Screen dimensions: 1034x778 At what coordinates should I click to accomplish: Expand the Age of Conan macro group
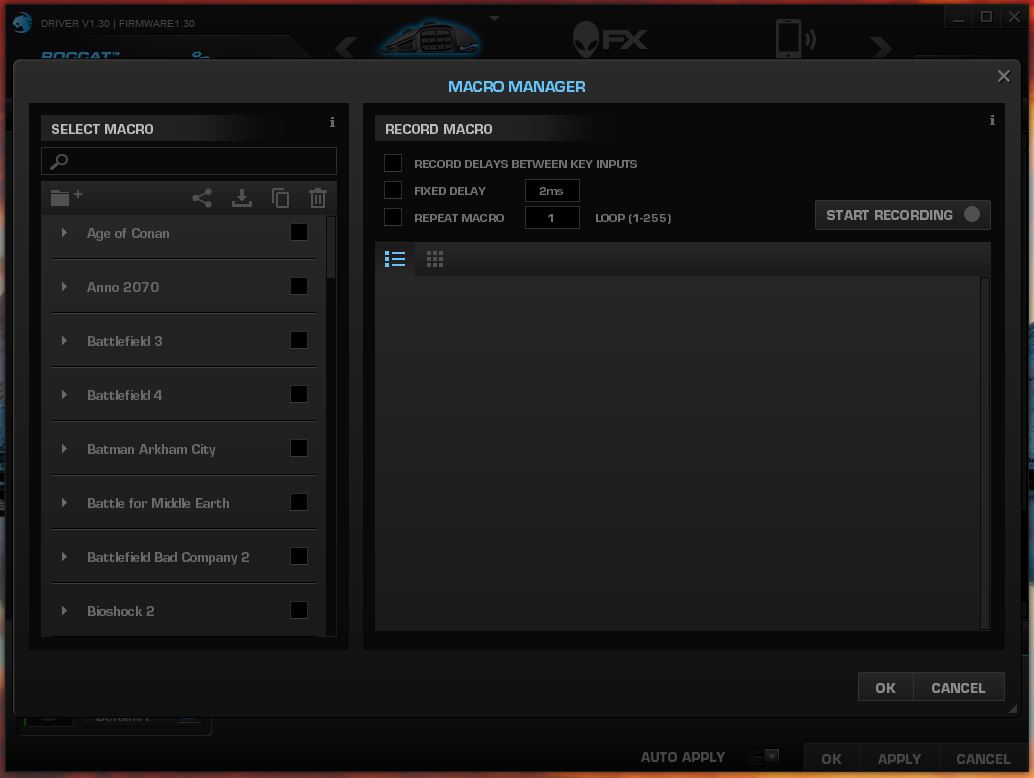[64, 233]
